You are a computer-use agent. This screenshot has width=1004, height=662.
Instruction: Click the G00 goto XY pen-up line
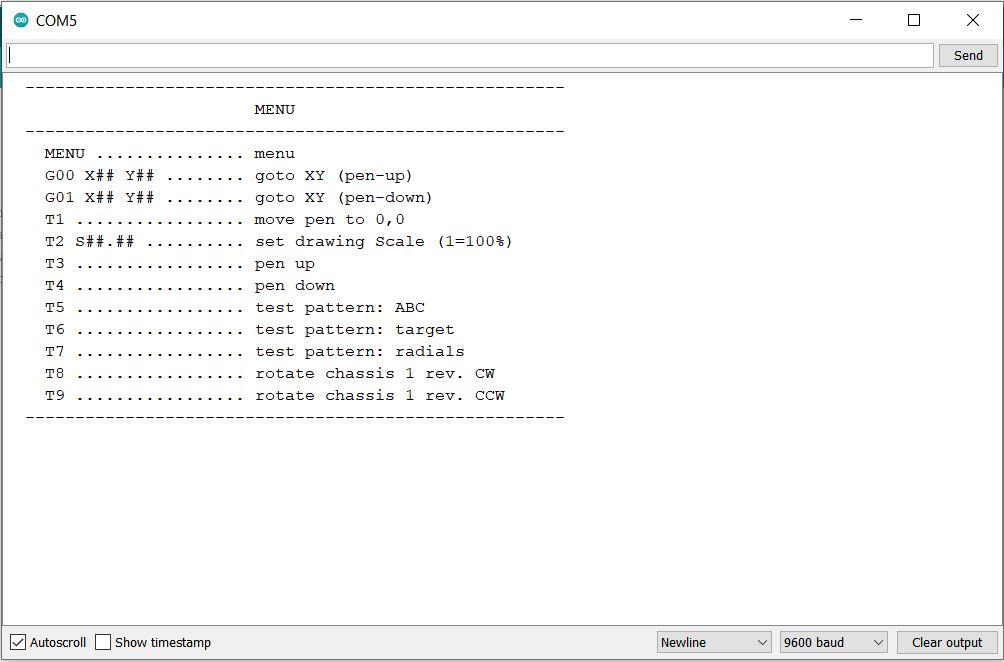(230, 175)
